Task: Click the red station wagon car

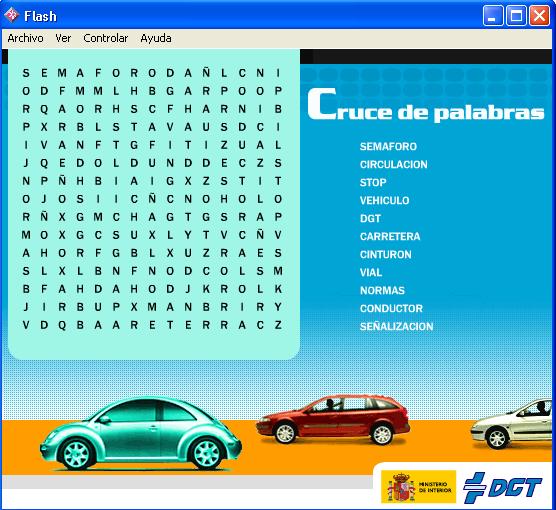Action: pyautogui.click(x=333, y=419)
